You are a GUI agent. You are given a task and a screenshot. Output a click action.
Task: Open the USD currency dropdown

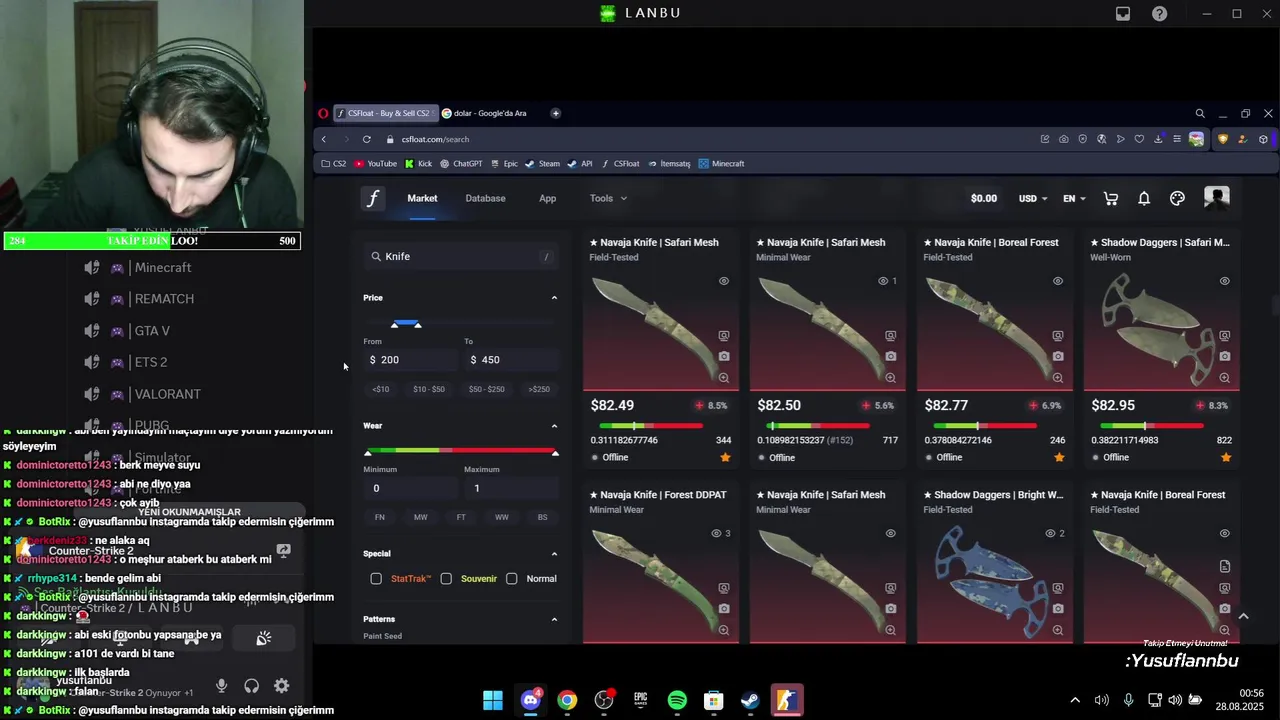[x=1033, y=198]
